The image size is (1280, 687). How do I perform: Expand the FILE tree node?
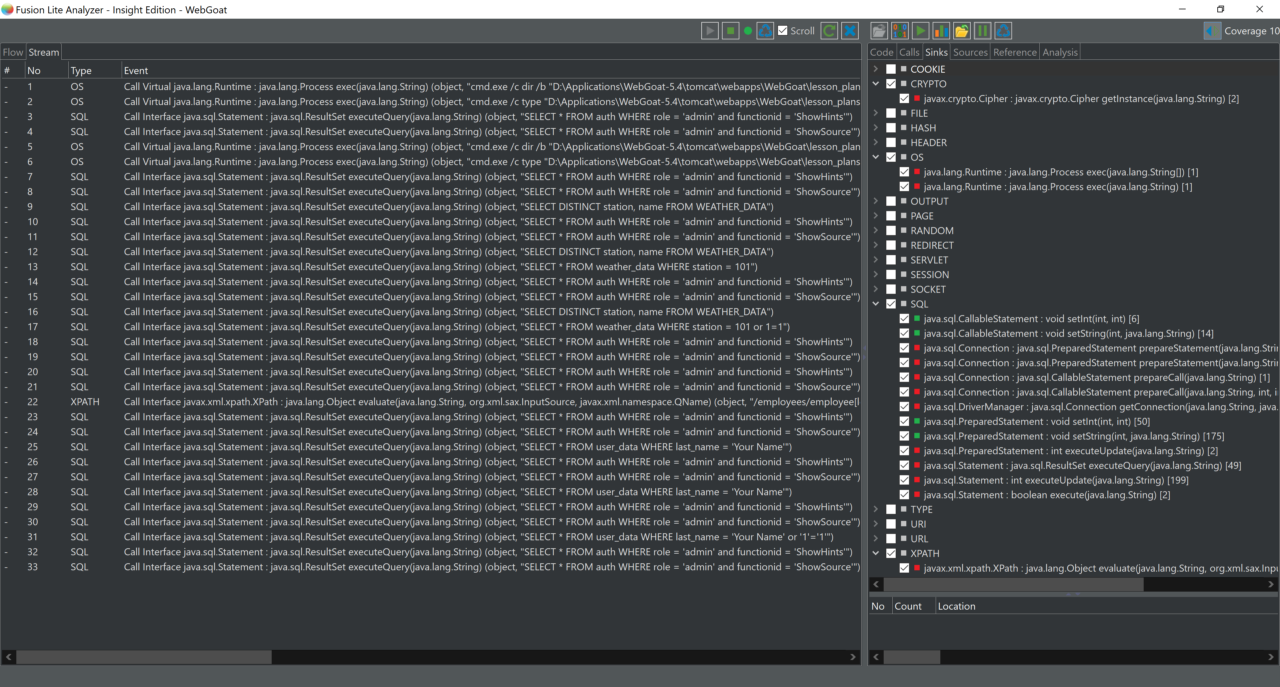pos(876,113)
